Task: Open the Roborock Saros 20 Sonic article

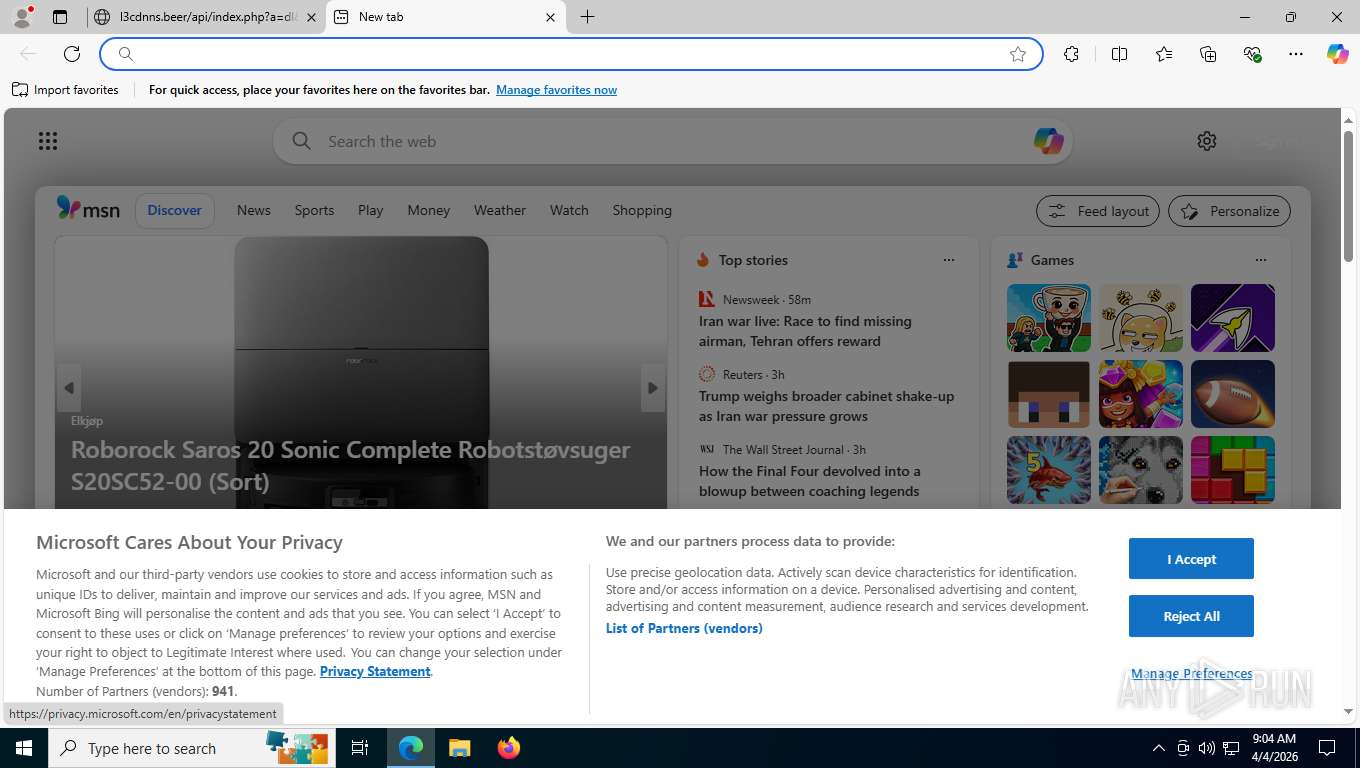Action: pos(351,465)
